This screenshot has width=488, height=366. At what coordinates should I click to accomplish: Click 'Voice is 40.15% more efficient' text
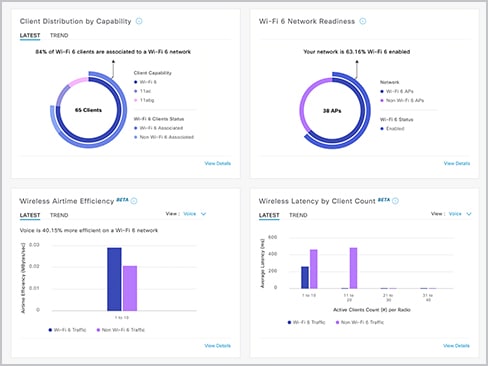click(89, 230)
